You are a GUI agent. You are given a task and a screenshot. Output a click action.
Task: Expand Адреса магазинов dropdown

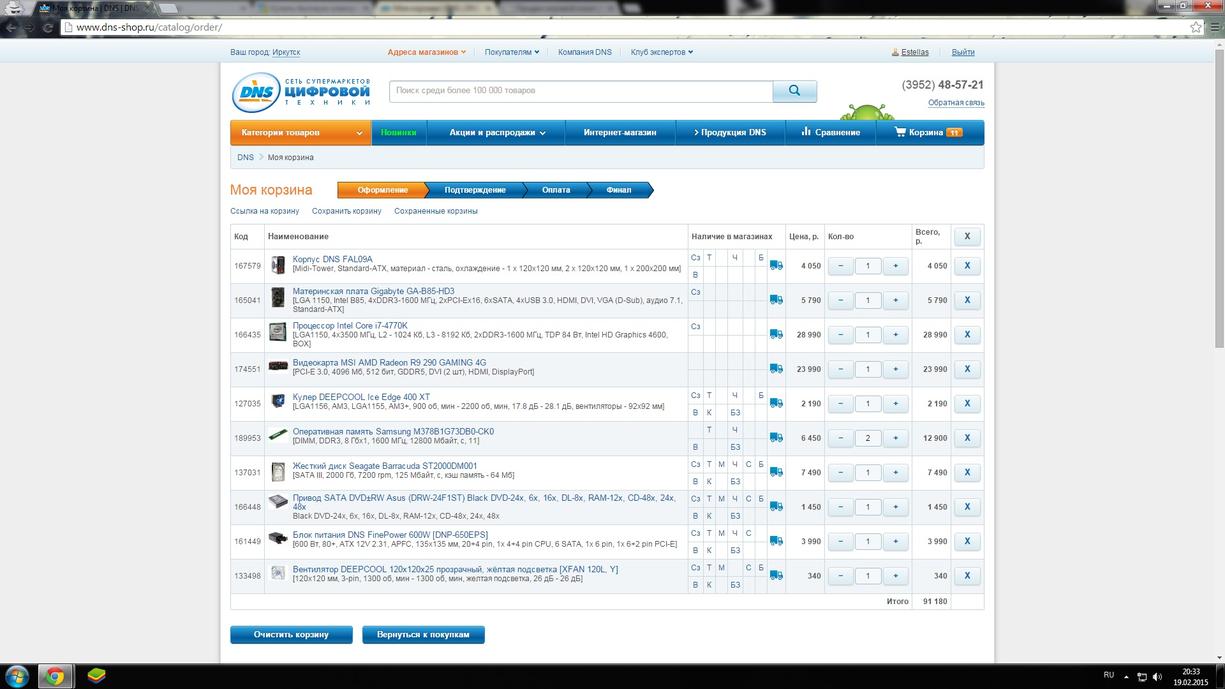(x=427, y=52)
